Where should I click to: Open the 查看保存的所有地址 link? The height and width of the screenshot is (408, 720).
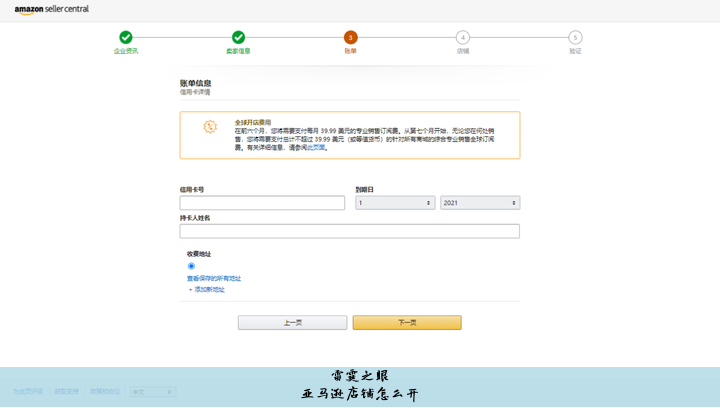214,278
